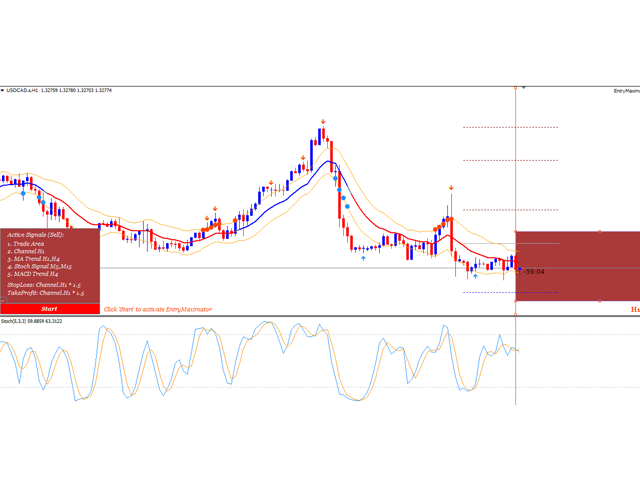Click the -59:04 candle countdown timer
The height and width of the screenshot is (480, 640).
(534, 272)
